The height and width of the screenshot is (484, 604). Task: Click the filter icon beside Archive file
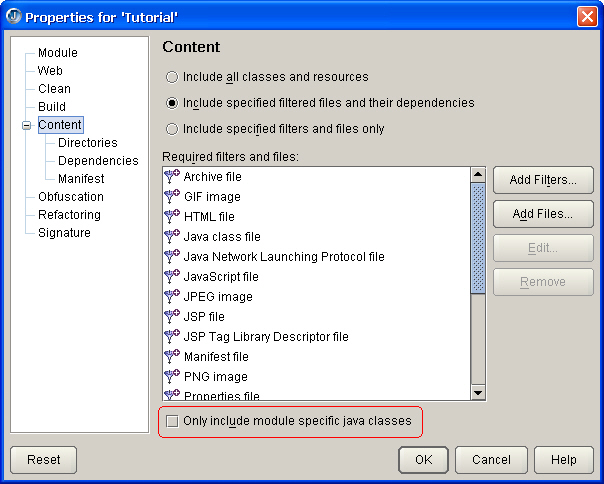point(172,176)
